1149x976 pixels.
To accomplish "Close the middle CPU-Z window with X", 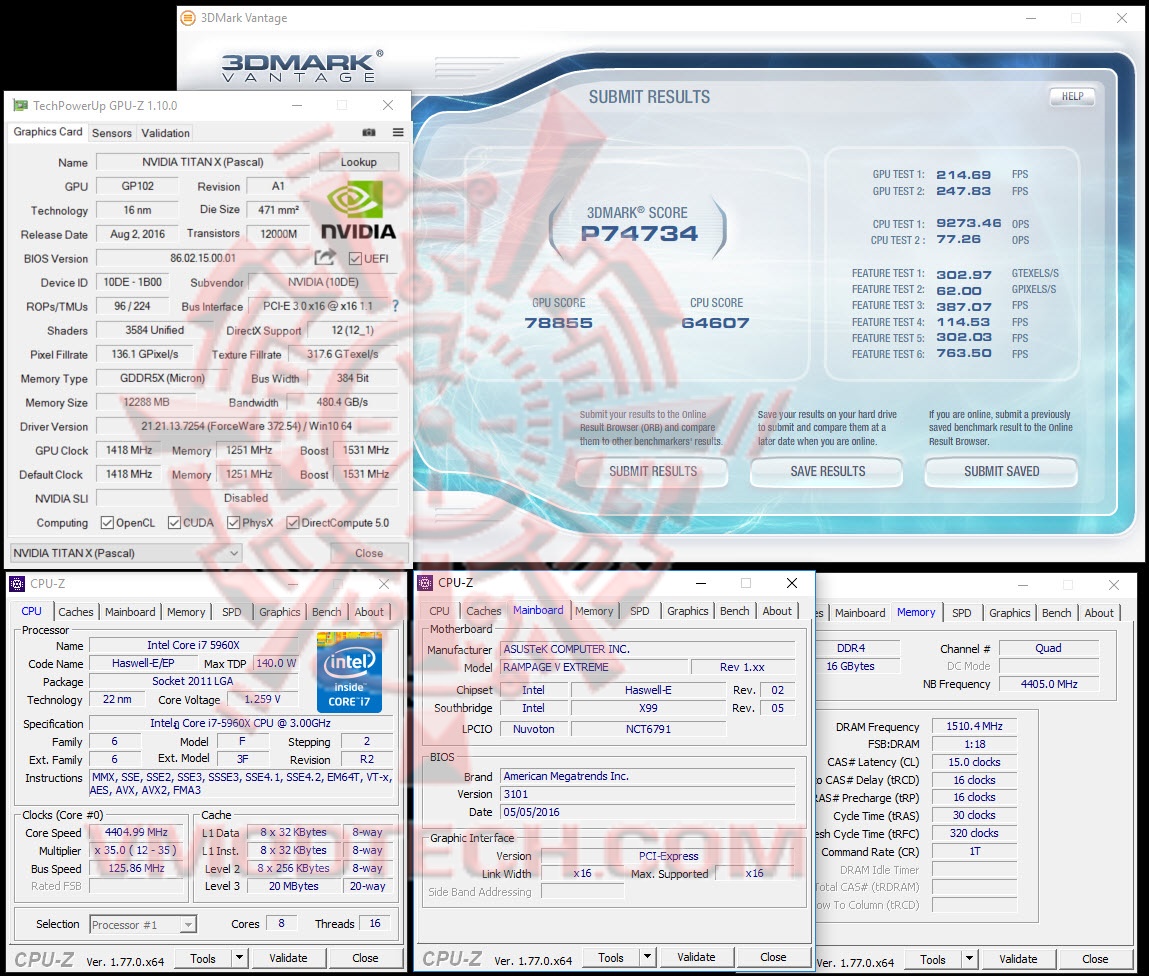I will point(791,583).
